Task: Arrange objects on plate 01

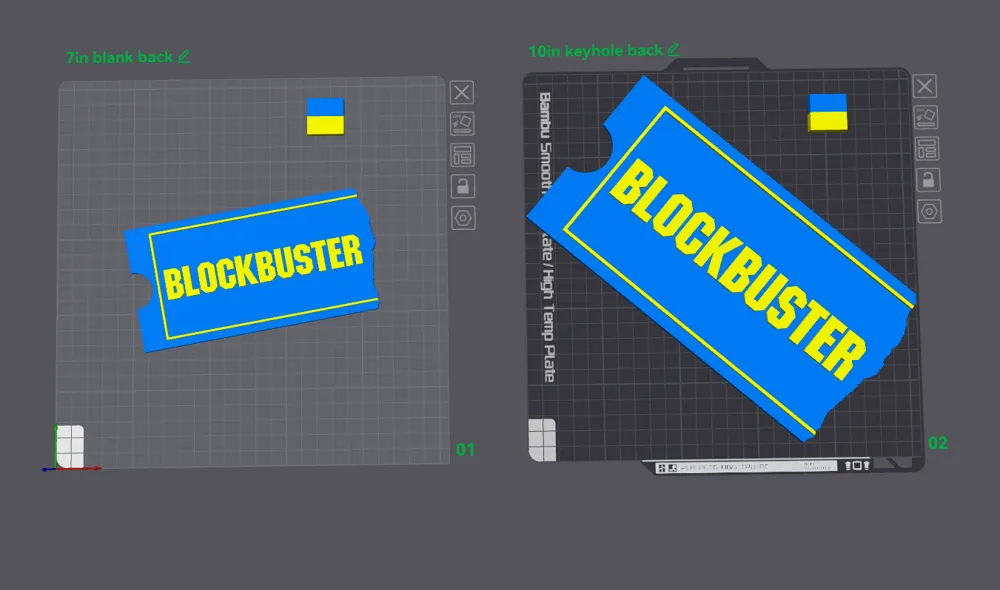Action: pos(462,155)
